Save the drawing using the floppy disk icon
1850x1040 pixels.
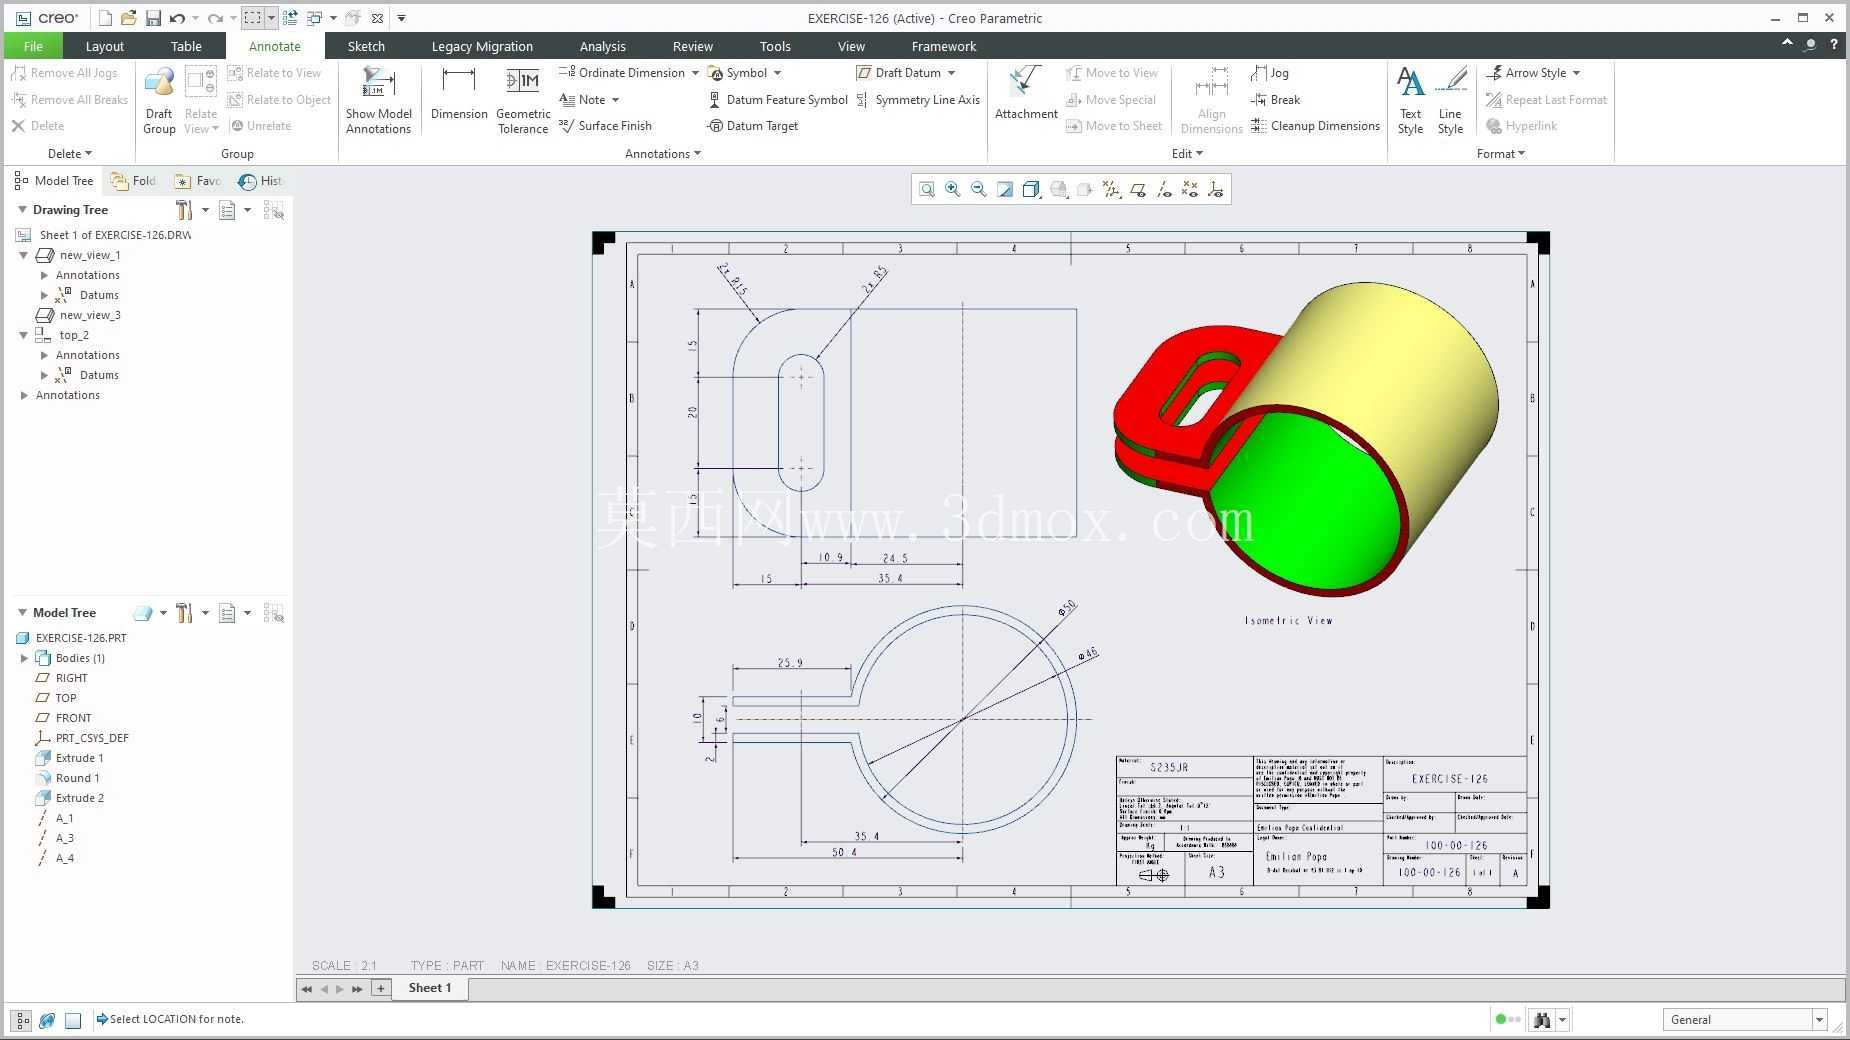tap(153, 18)
